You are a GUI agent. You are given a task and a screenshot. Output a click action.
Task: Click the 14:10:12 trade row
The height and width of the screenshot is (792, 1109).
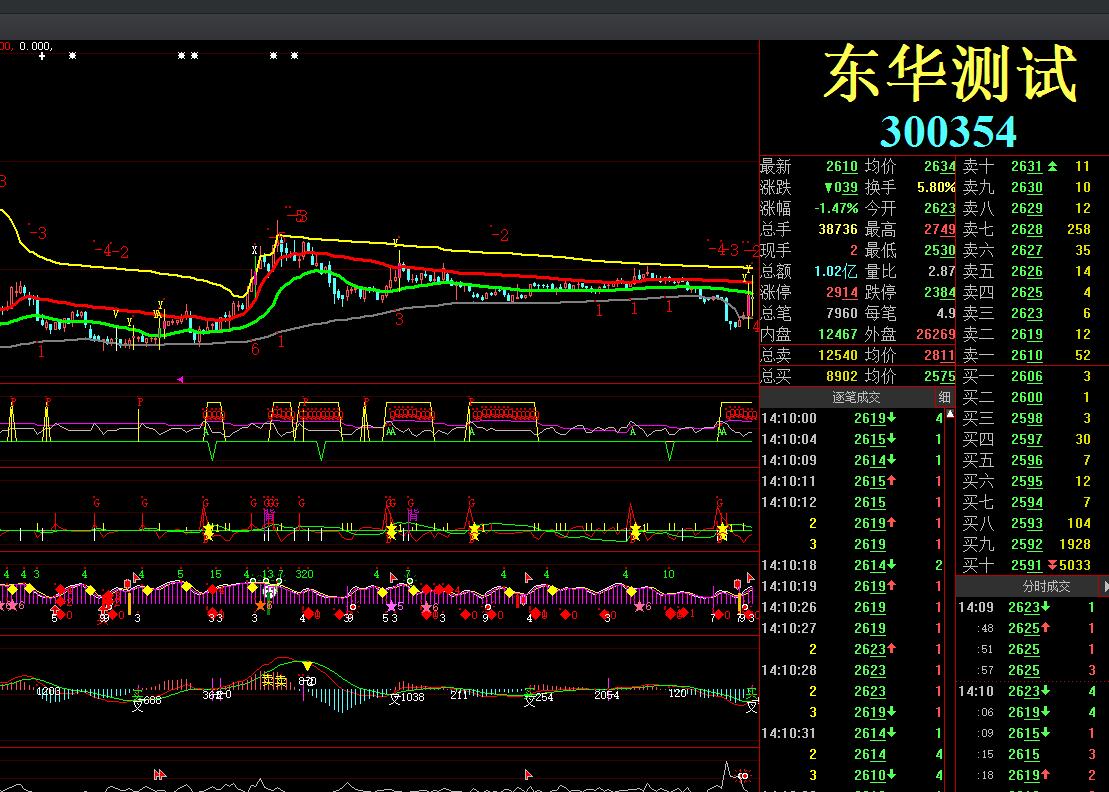coord(853,502)
